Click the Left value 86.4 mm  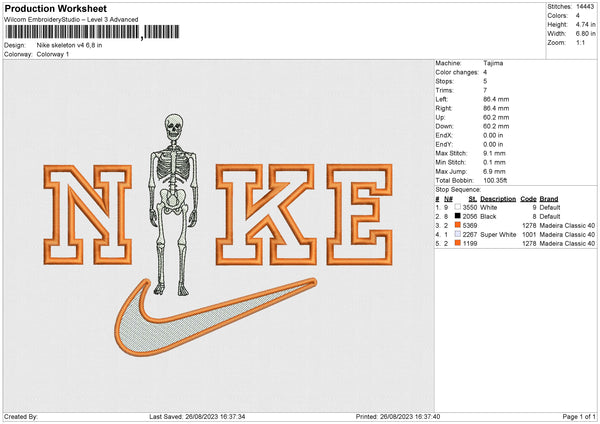click(x=496, y=99)
